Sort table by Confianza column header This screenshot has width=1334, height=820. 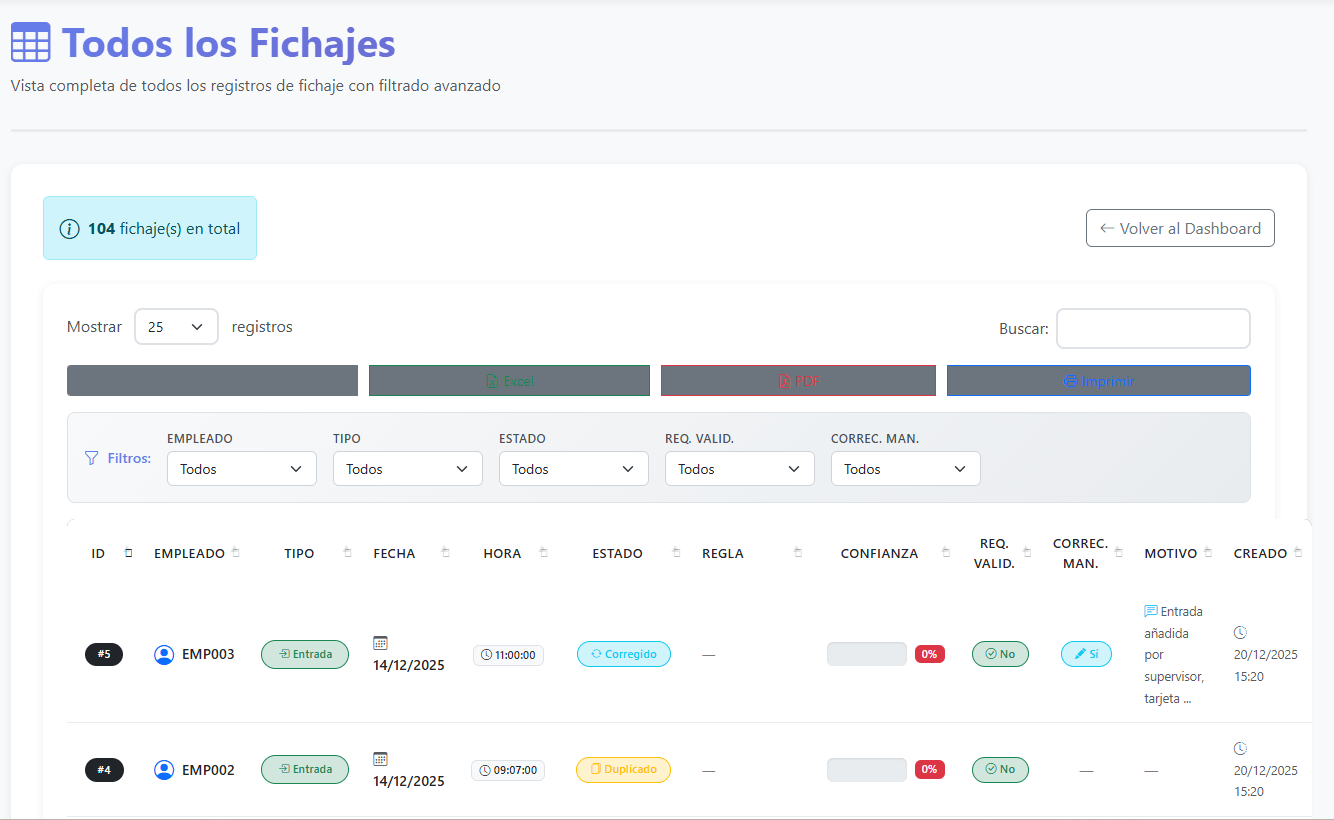pos(879,553)
